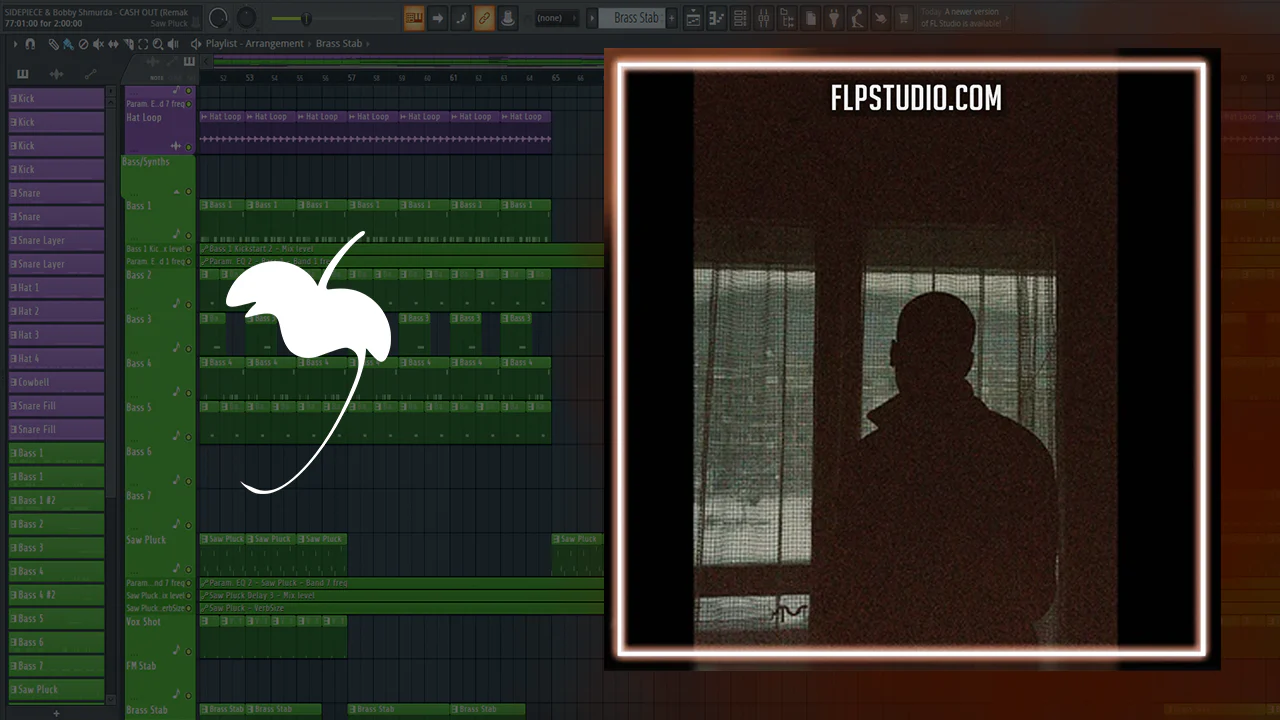Mute the Bass 2 track
Viewport: 1280px width, 720px height.
(x=188, y=305)
